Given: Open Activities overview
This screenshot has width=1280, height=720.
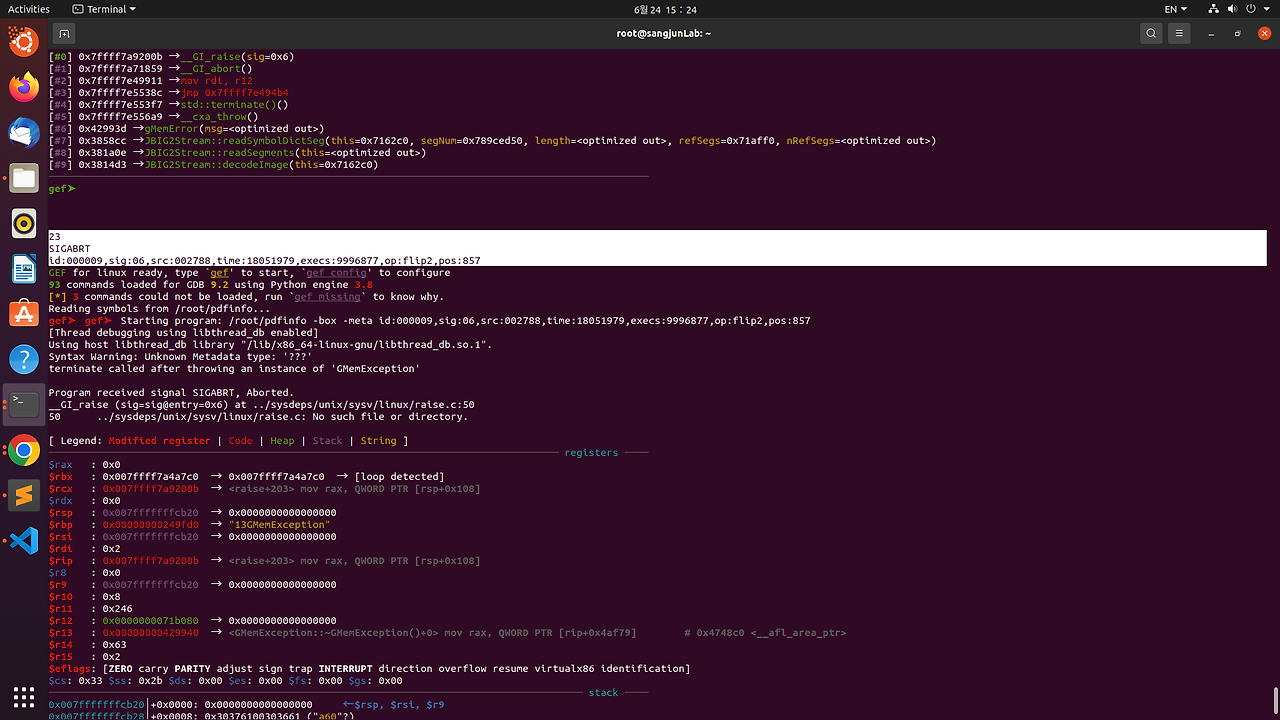Looking at the screenshot, I should click(x=28, y=9).
